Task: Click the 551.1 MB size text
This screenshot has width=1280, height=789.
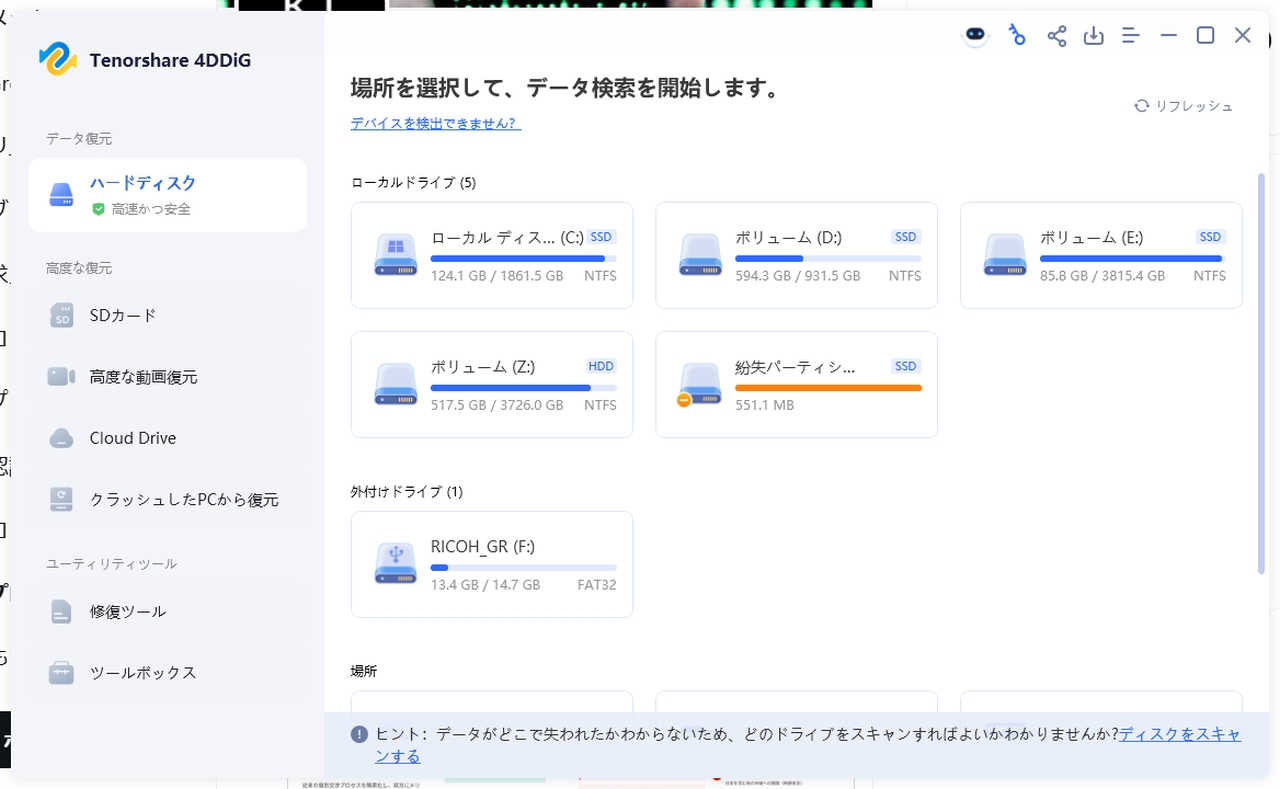Action: click(x=765, y=405)
